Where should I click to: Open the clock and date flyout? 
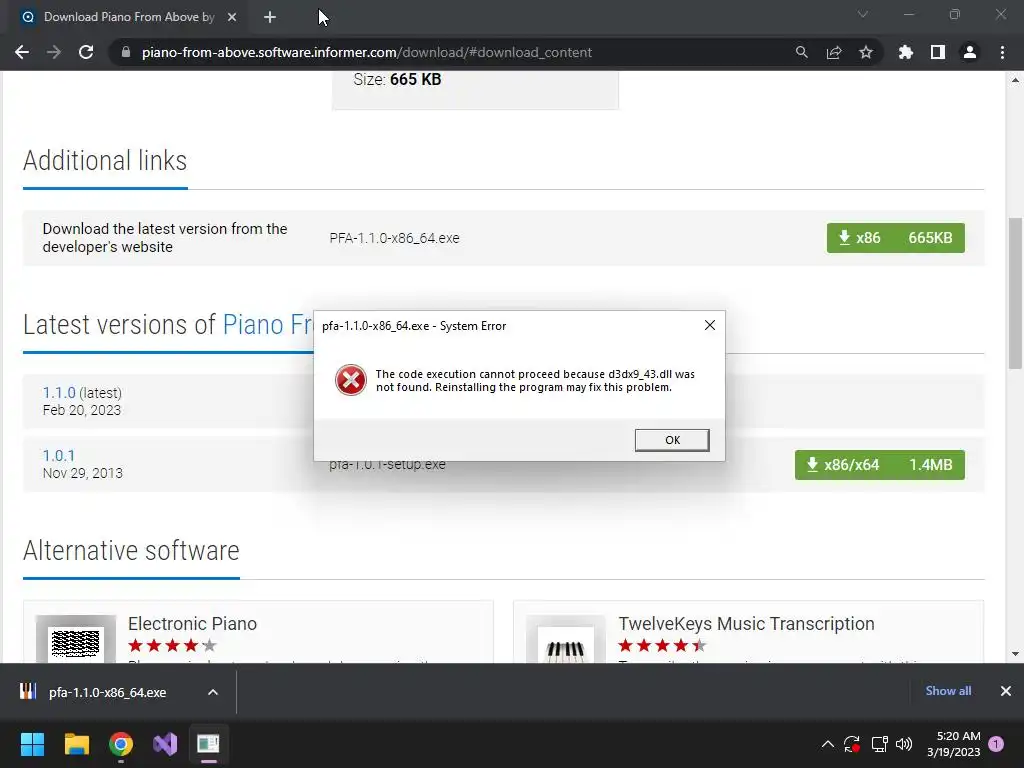(x=953, y=744)
